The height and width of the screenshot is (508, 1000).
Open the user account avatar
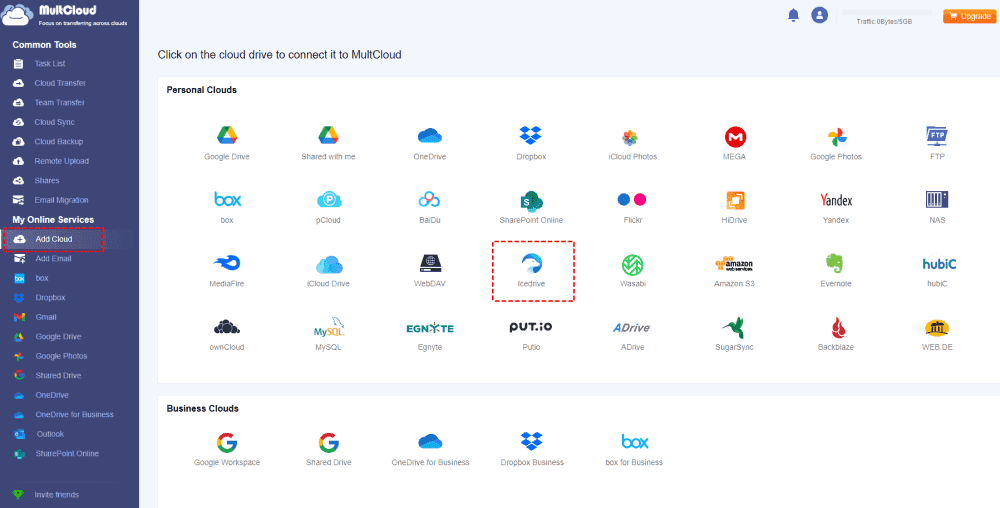(x=820, y=15)
